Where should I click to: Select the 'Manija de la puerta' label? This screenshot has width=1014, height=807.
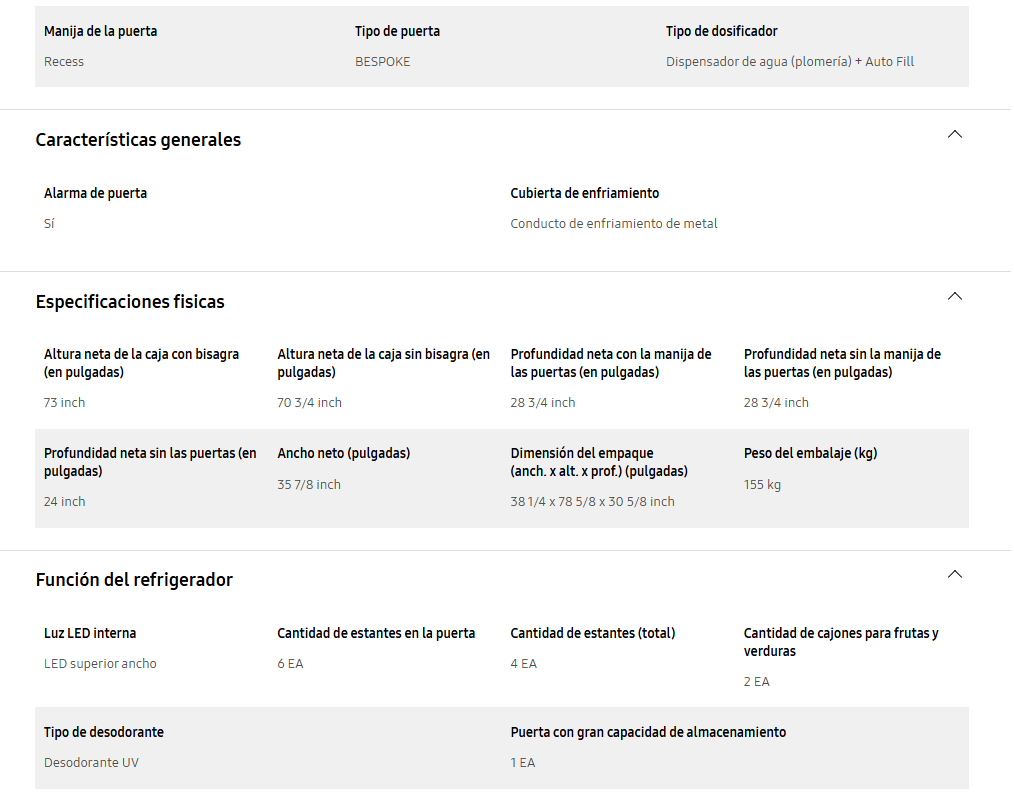click(100, 31)
